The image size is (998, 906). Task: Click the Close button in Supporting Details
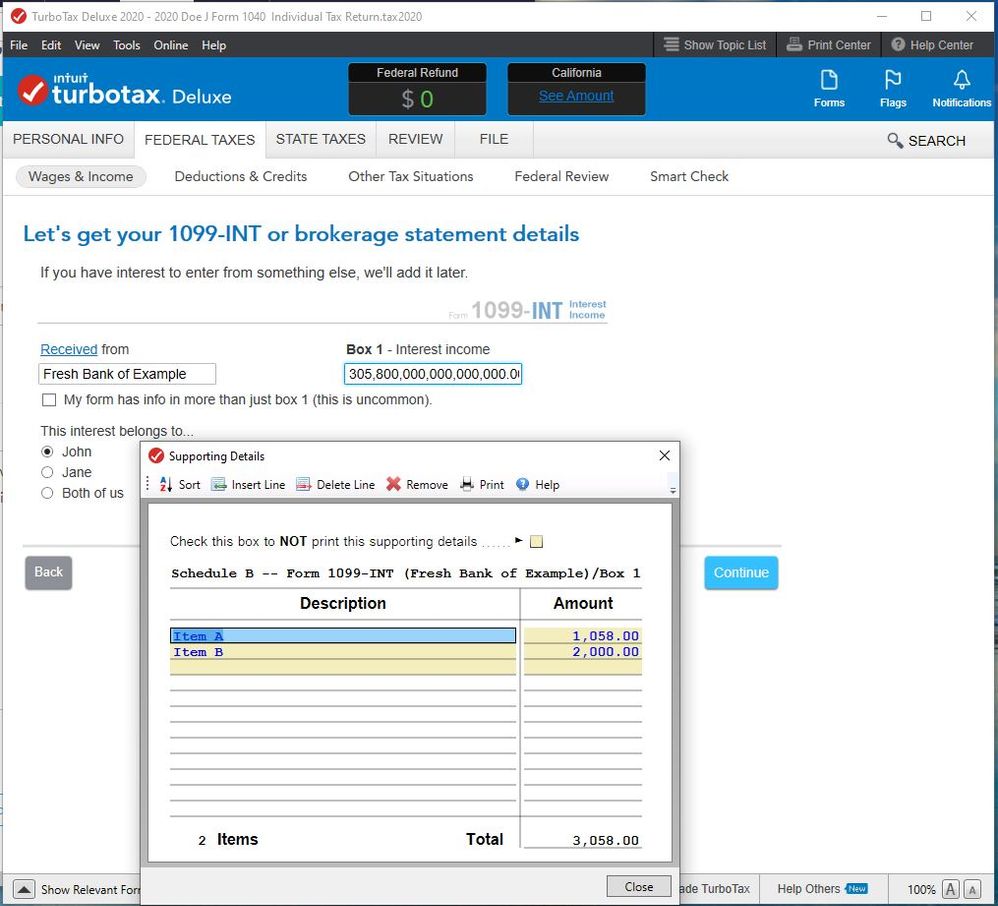pyautogui.click(x=638, y=886)
